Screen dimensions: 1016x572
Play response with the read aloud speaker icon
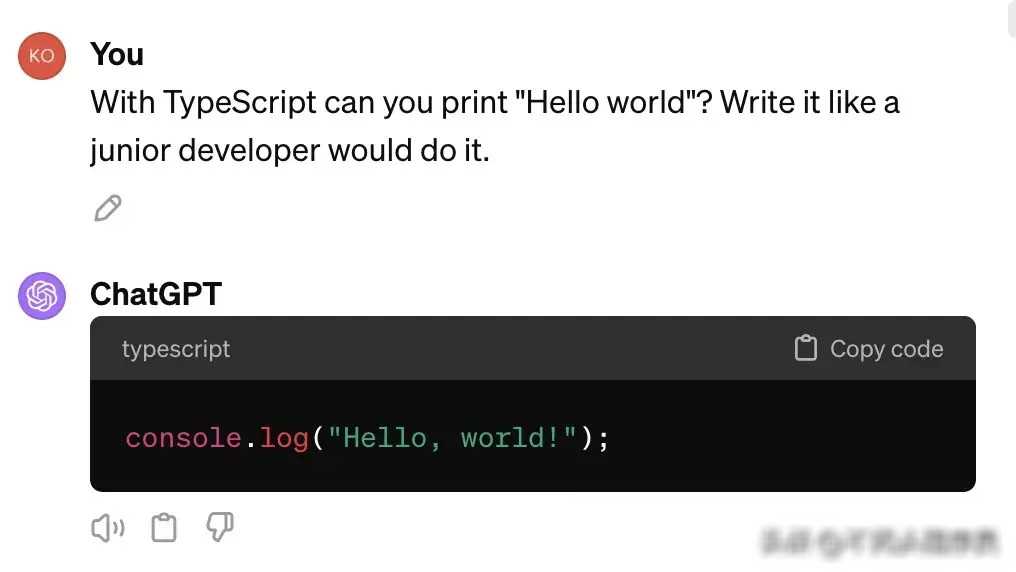coord(108,528)
